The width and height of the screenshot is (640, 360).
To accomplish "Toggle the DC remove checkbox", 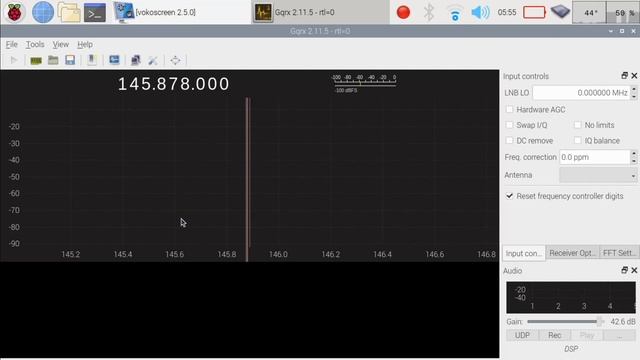I will (509, 140).
